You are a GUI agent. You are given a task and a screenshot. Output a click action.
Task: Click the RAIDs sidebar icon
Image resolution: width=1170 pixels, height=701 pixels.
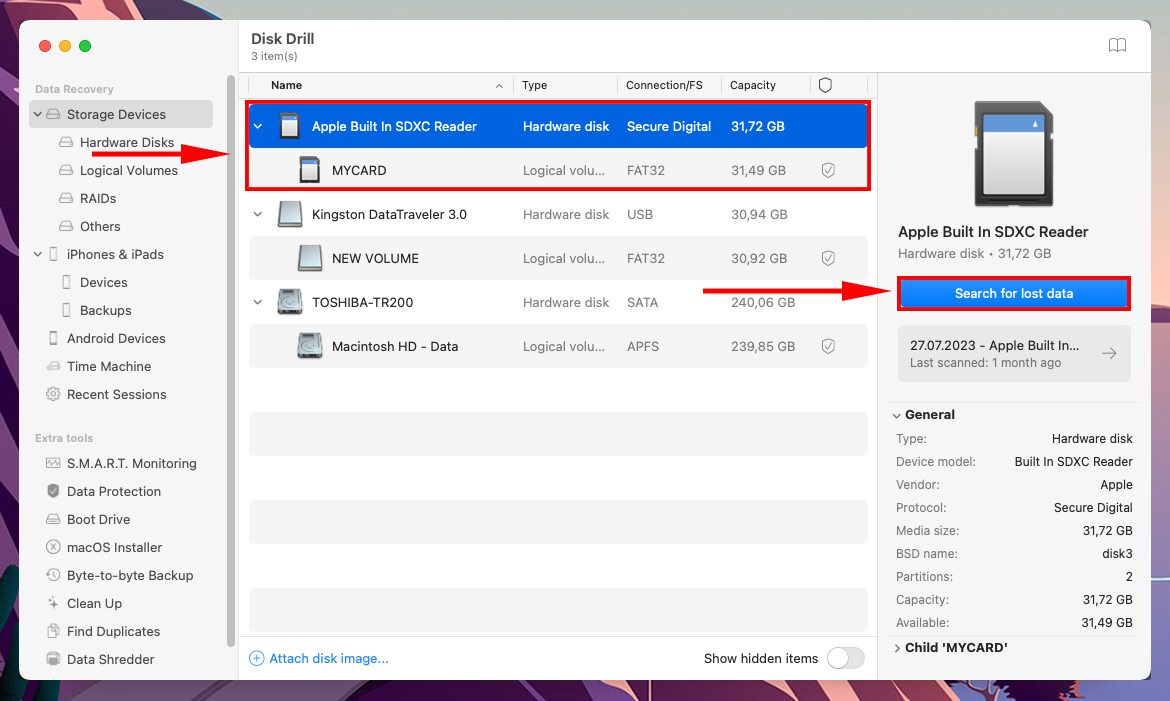tap(66, 198)
